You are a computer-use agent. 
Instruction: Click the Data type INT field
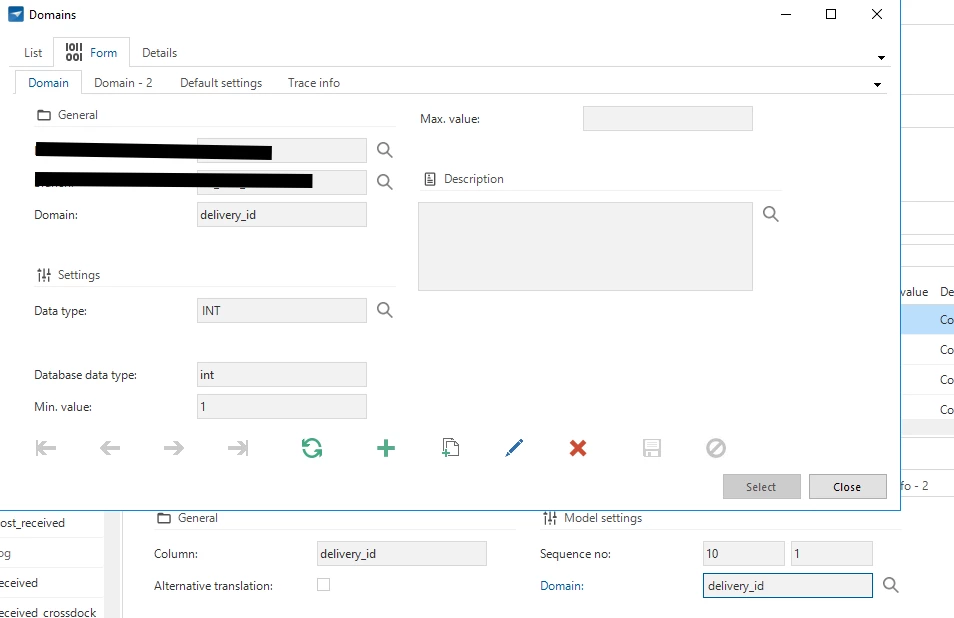coord(282,310)
